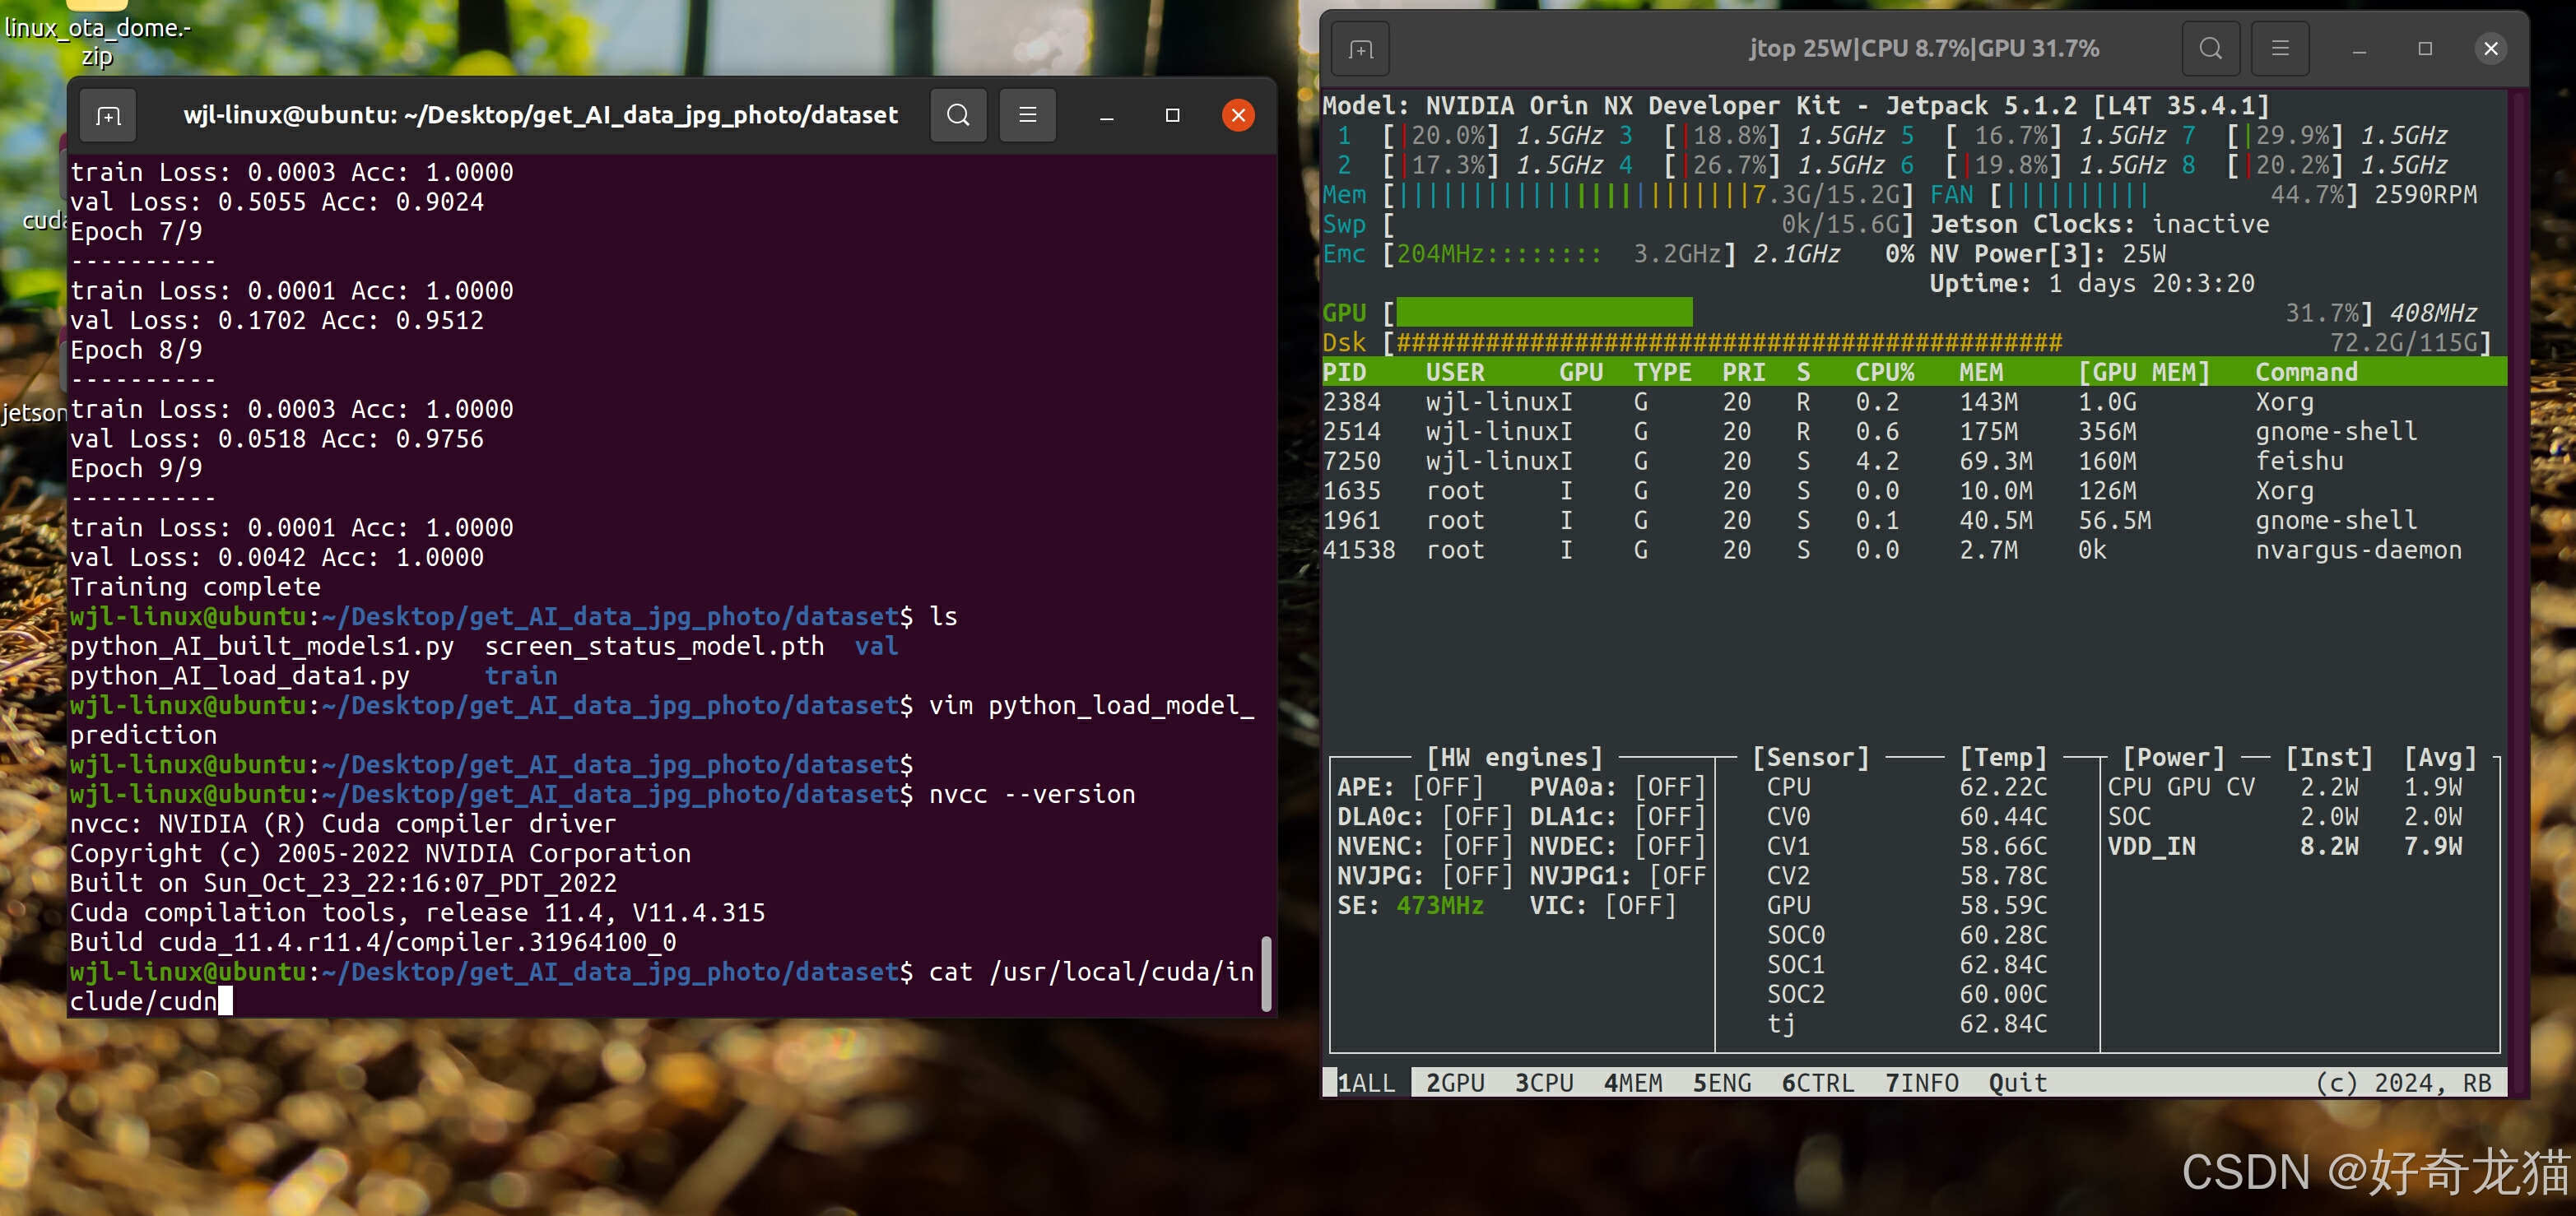Click 'Uptime: 1 days 20:3:20' text
This screenshot has width=2576, height=1216.
click(x=2092, y=284)
